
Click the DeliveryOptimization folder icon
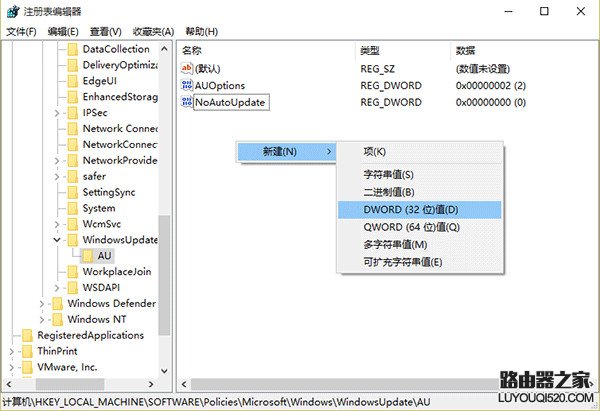pos(72,65)
